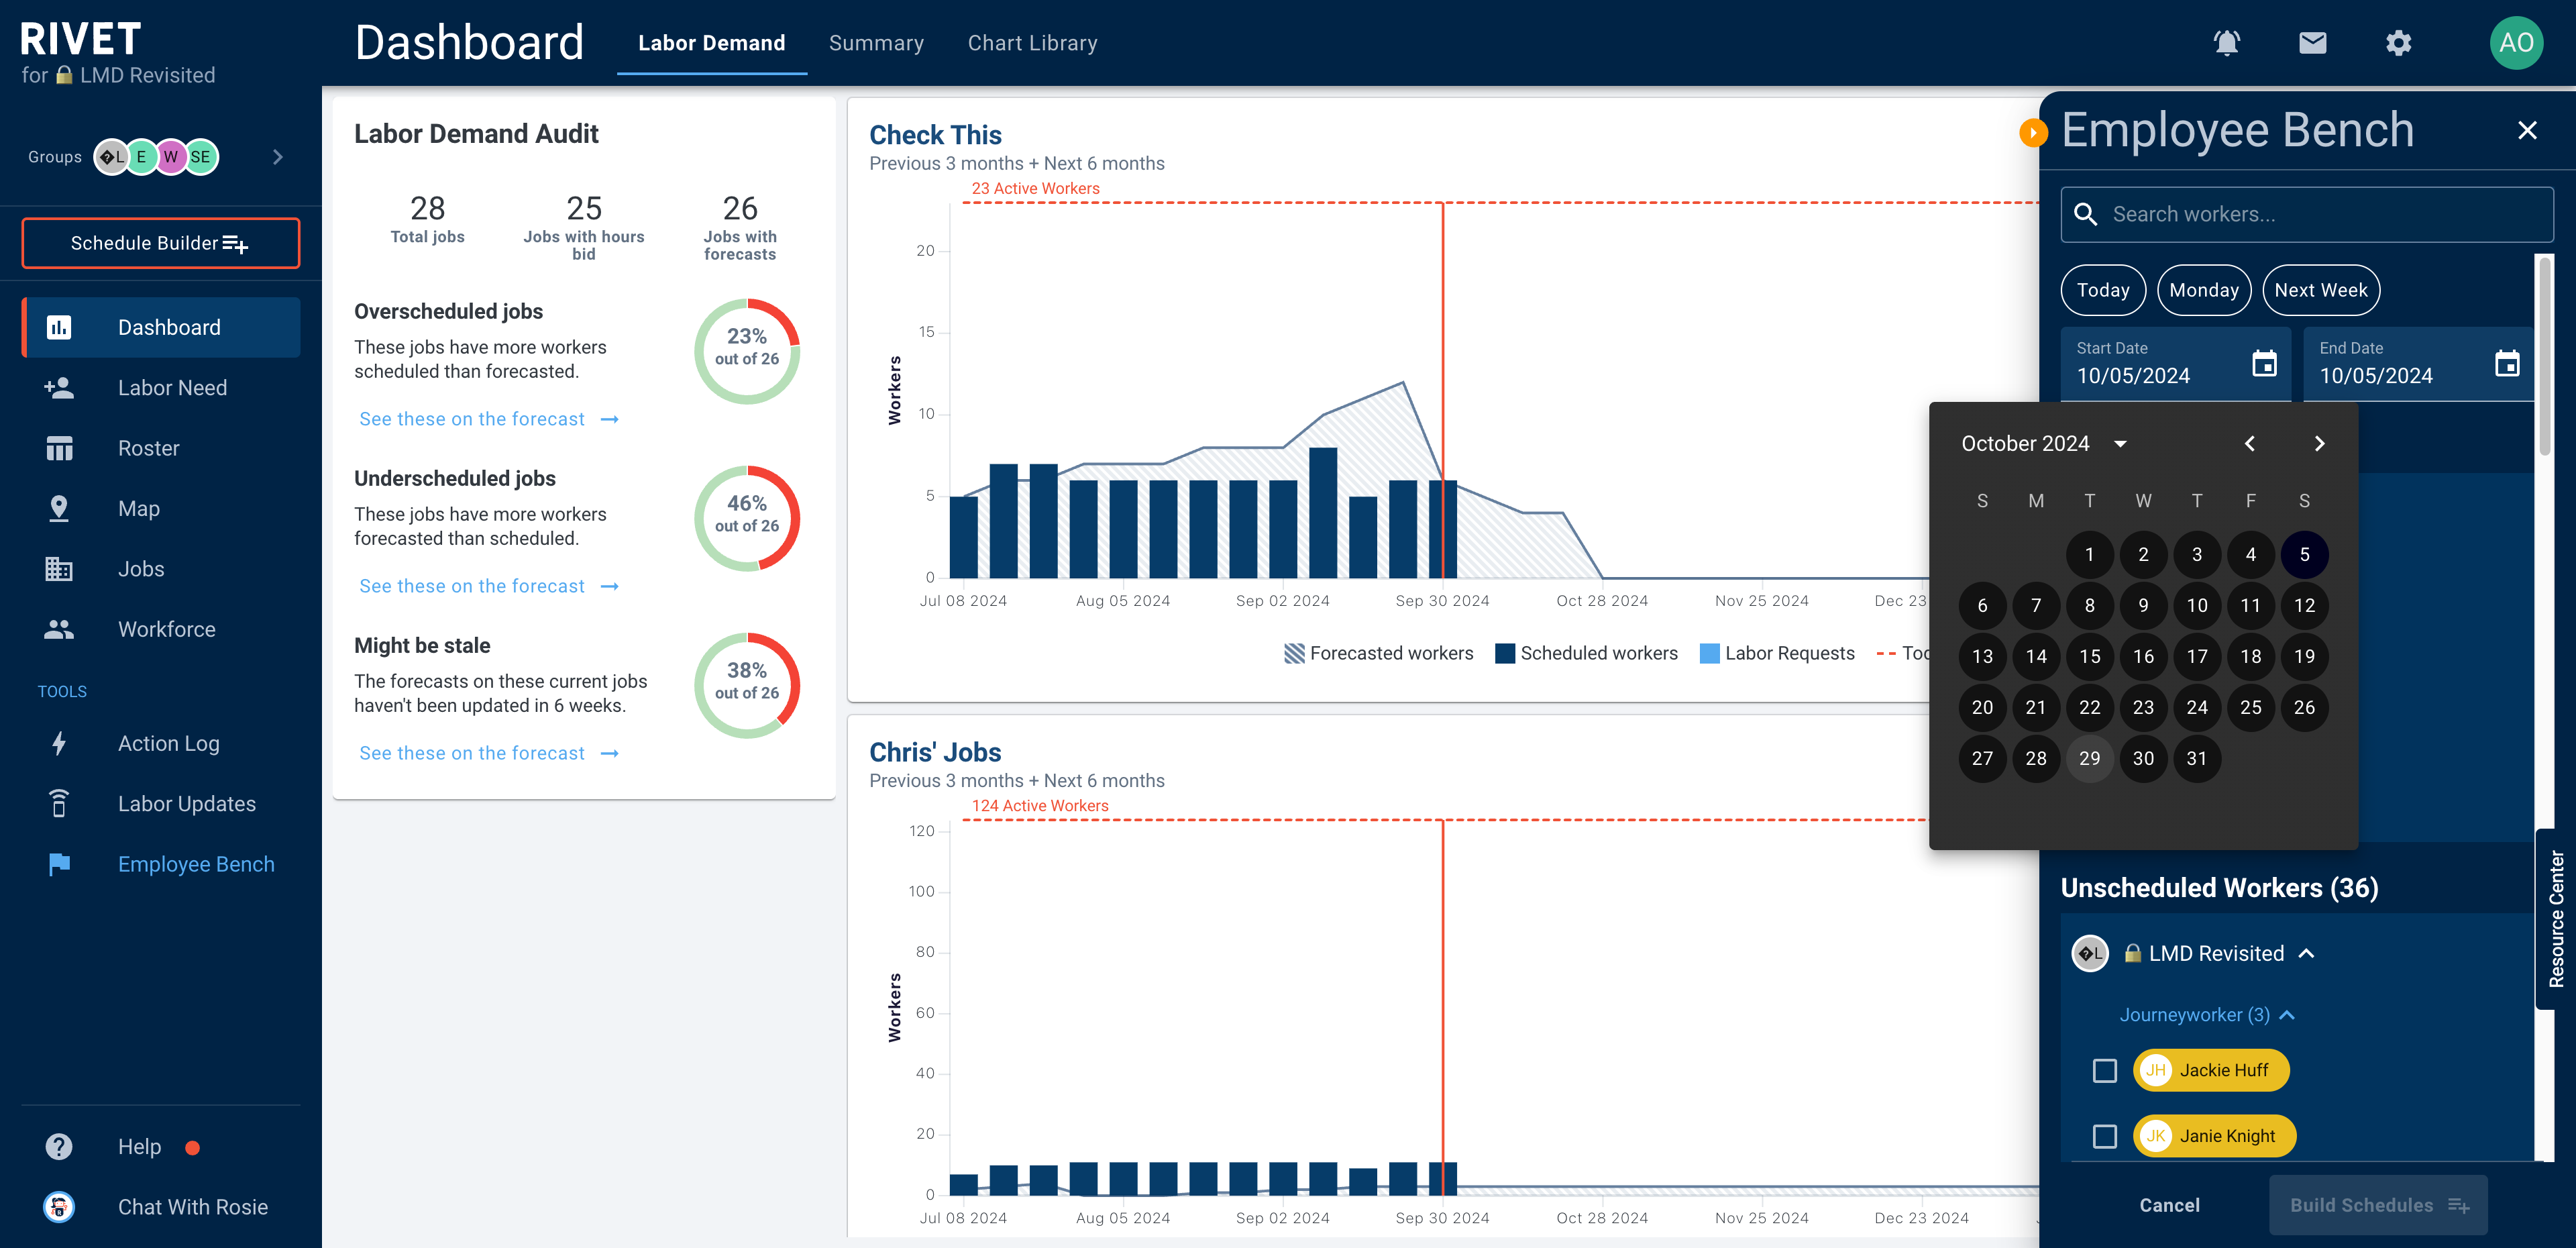
Task: Switch to the Summary tab
Action: click(876, 43)
